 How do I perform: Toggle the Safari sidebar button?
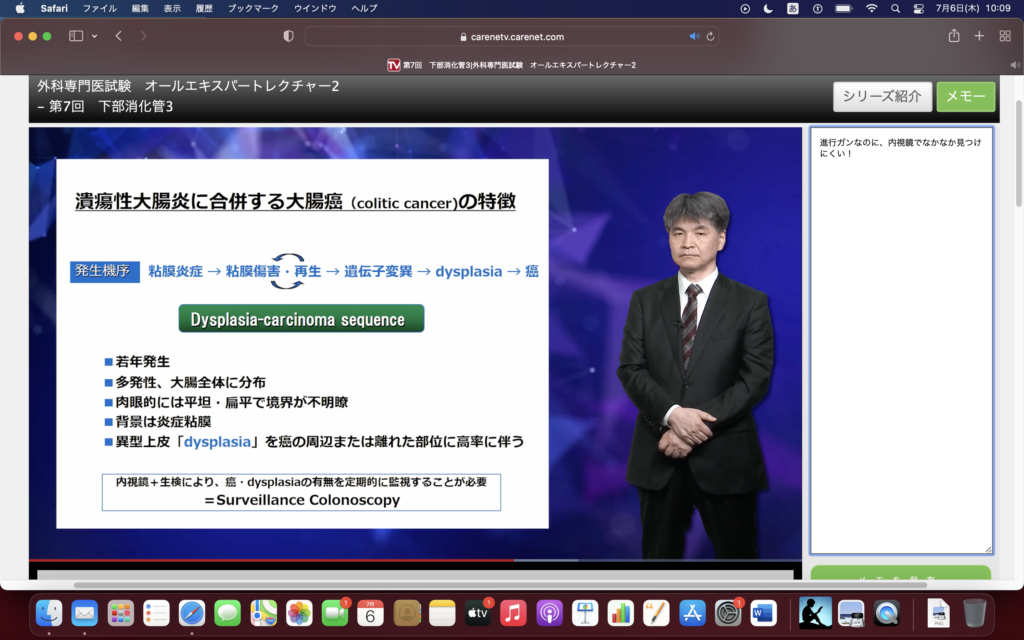[x=76, y=36]
